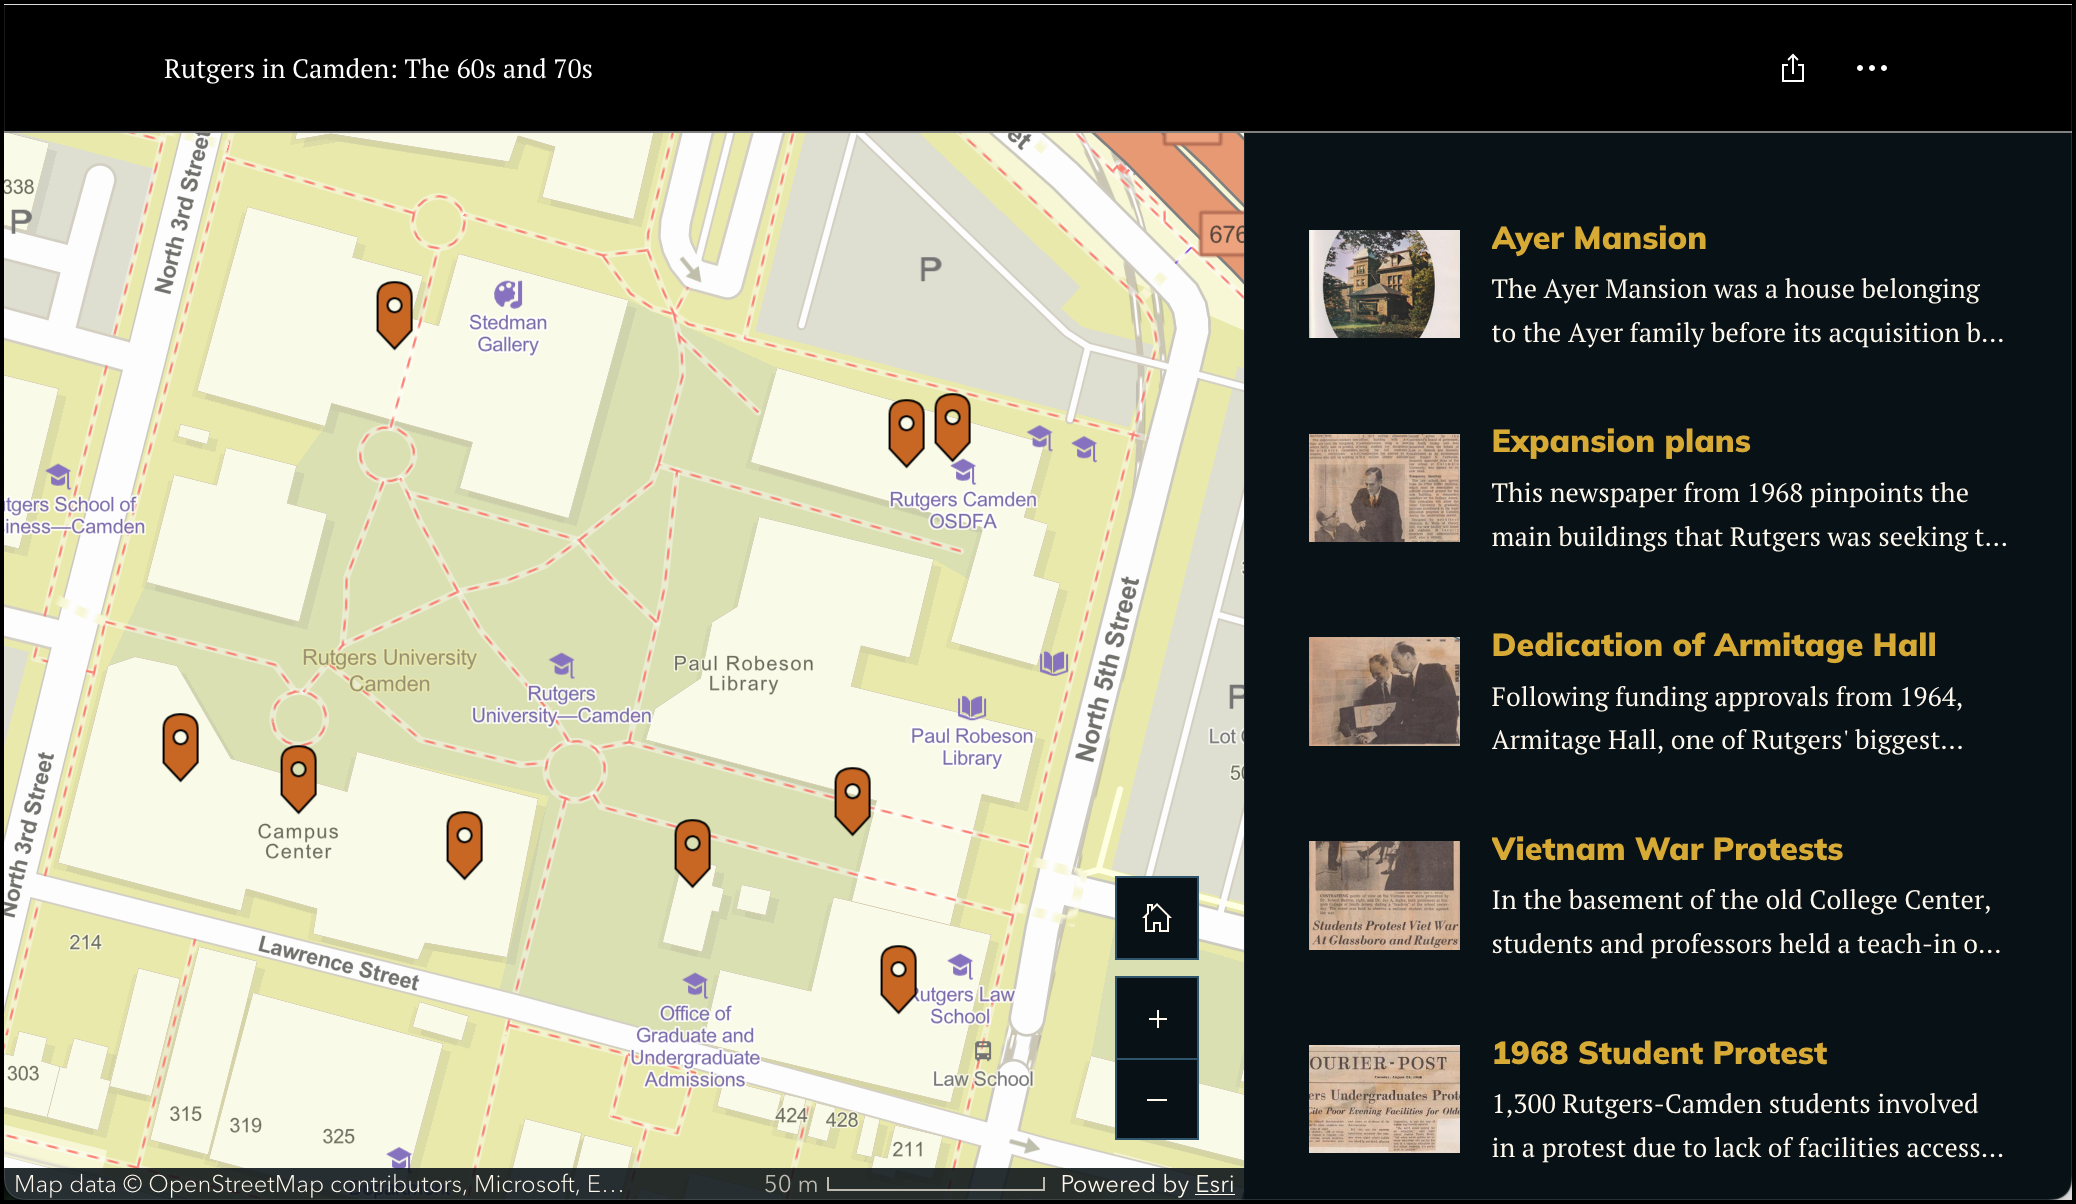The image size is (2076, 1204).
Task: Click the Ayer Mansion house thumbnail
Action: click(x=1384, y=284)
